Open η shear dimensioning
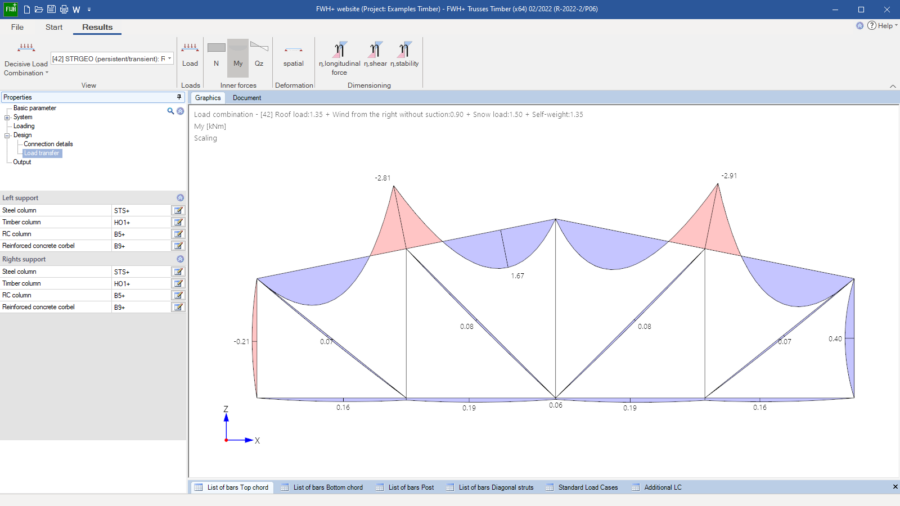This screenshot has width=900, height=506. coord(374,53)
